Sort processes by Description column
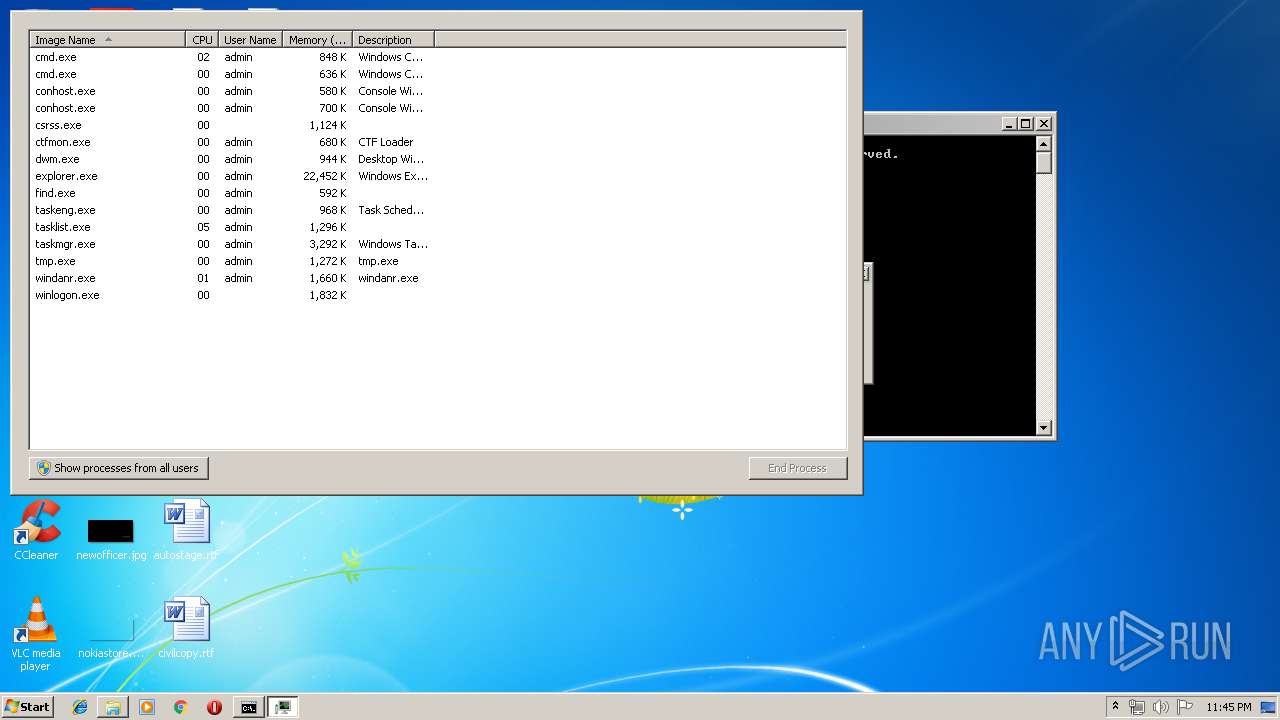Screen dimensions: 1280x720 point(393,40)
